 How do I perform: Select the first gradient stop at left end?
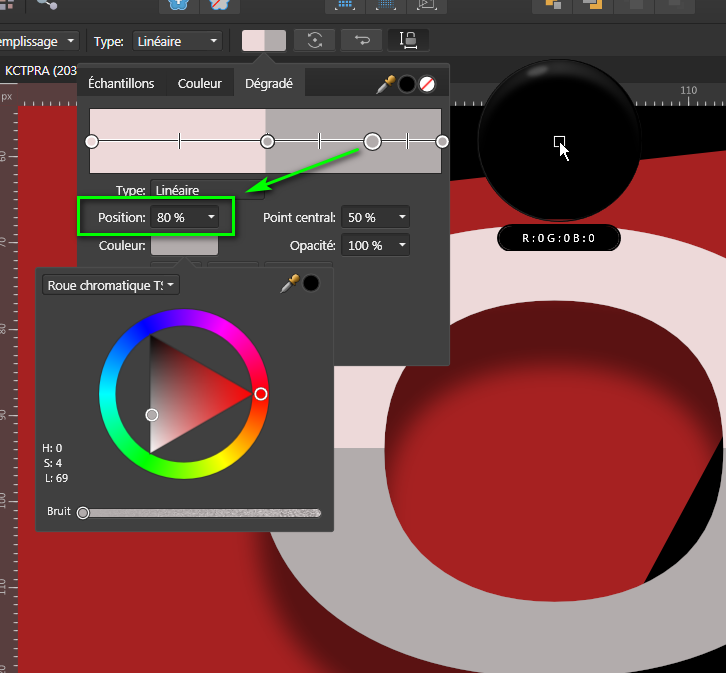[92, 142]
